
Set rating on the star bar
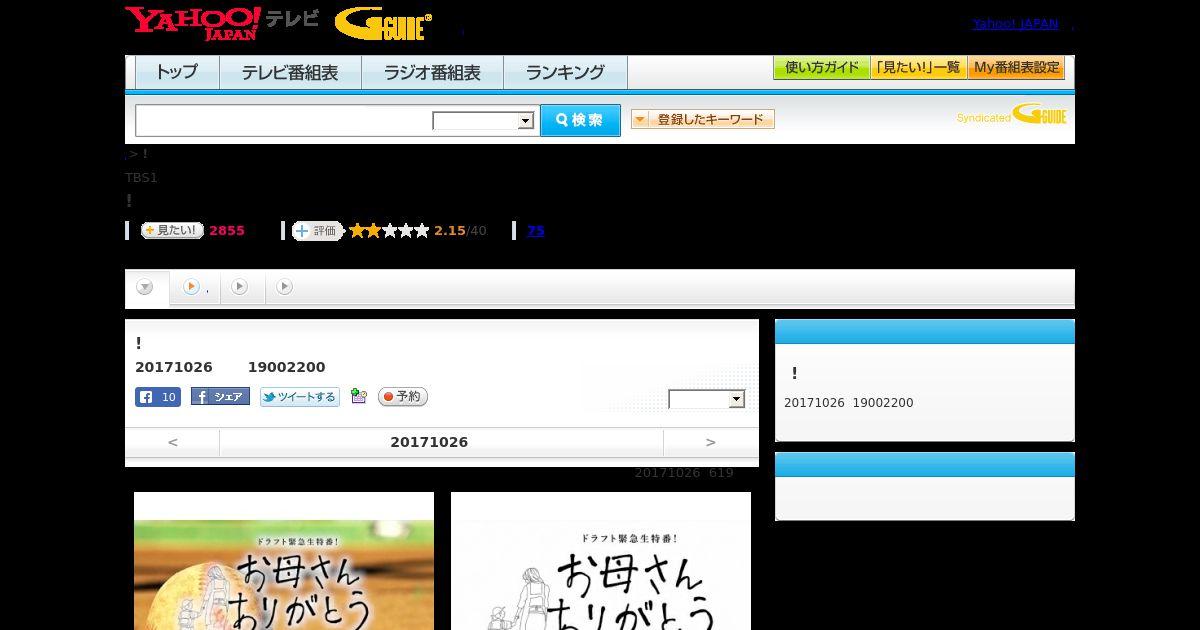pos(389,231)
